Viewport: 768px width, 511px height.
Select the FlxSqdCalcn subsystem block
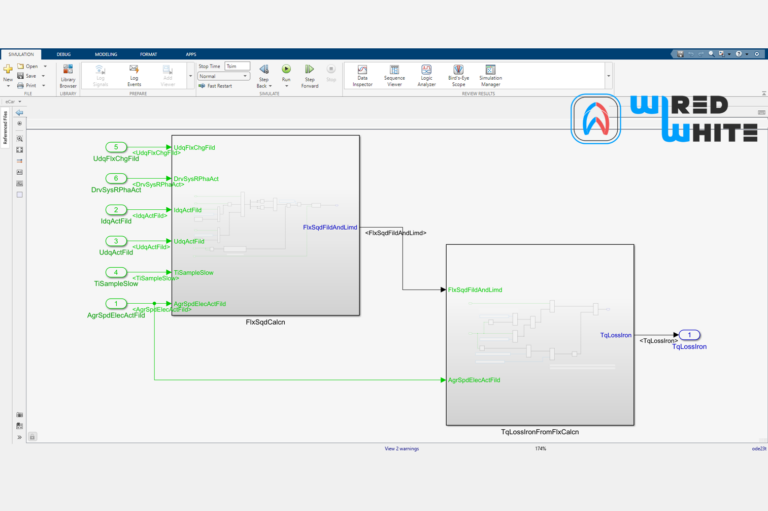(x=265, y=225)
